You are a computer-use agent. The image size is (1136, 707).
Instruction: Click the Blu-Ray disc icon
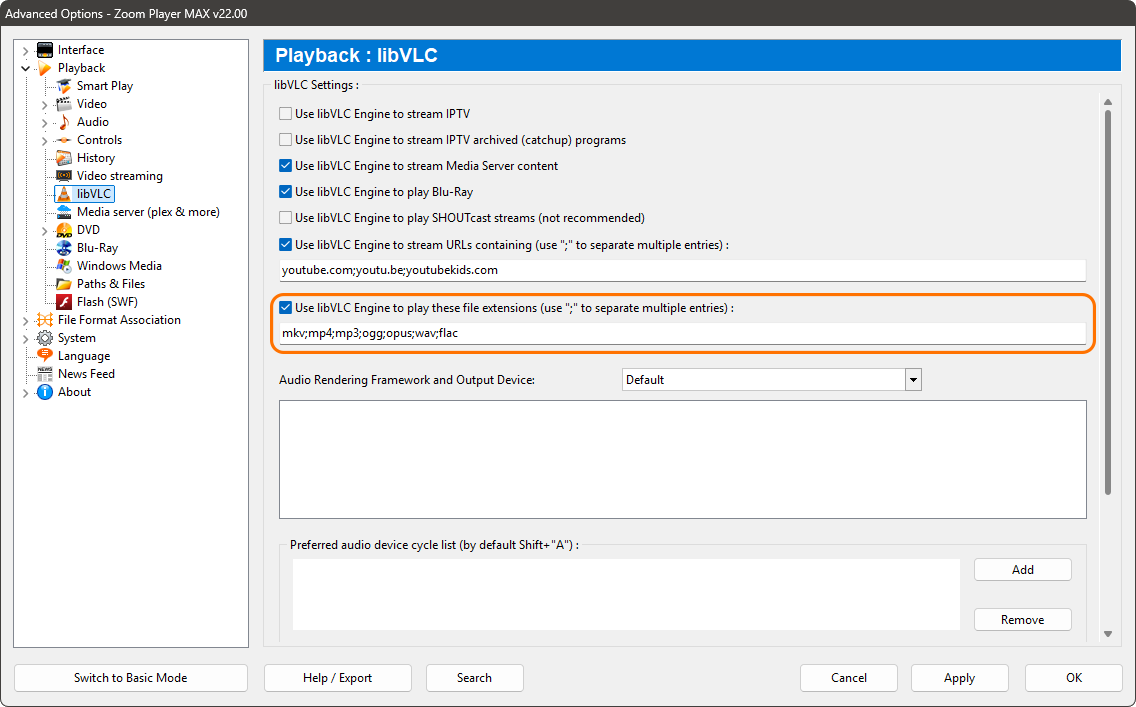(x=64, y=247)
